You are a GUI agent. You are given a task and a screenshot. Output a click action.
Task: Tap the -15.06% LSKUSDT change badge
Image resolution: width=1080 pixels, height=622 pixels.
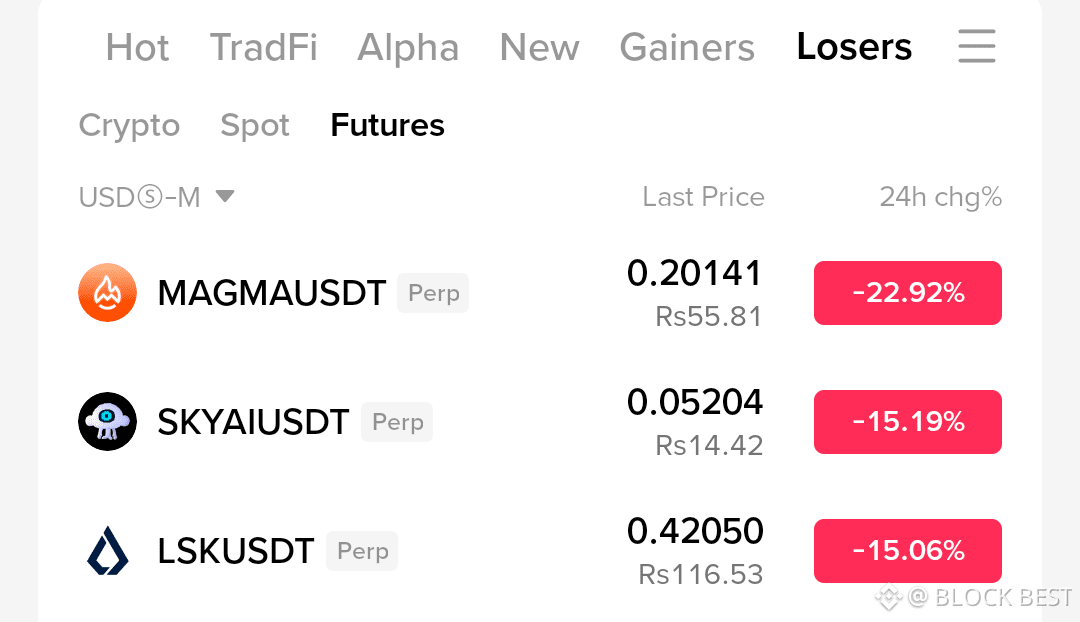coord(908,550)
